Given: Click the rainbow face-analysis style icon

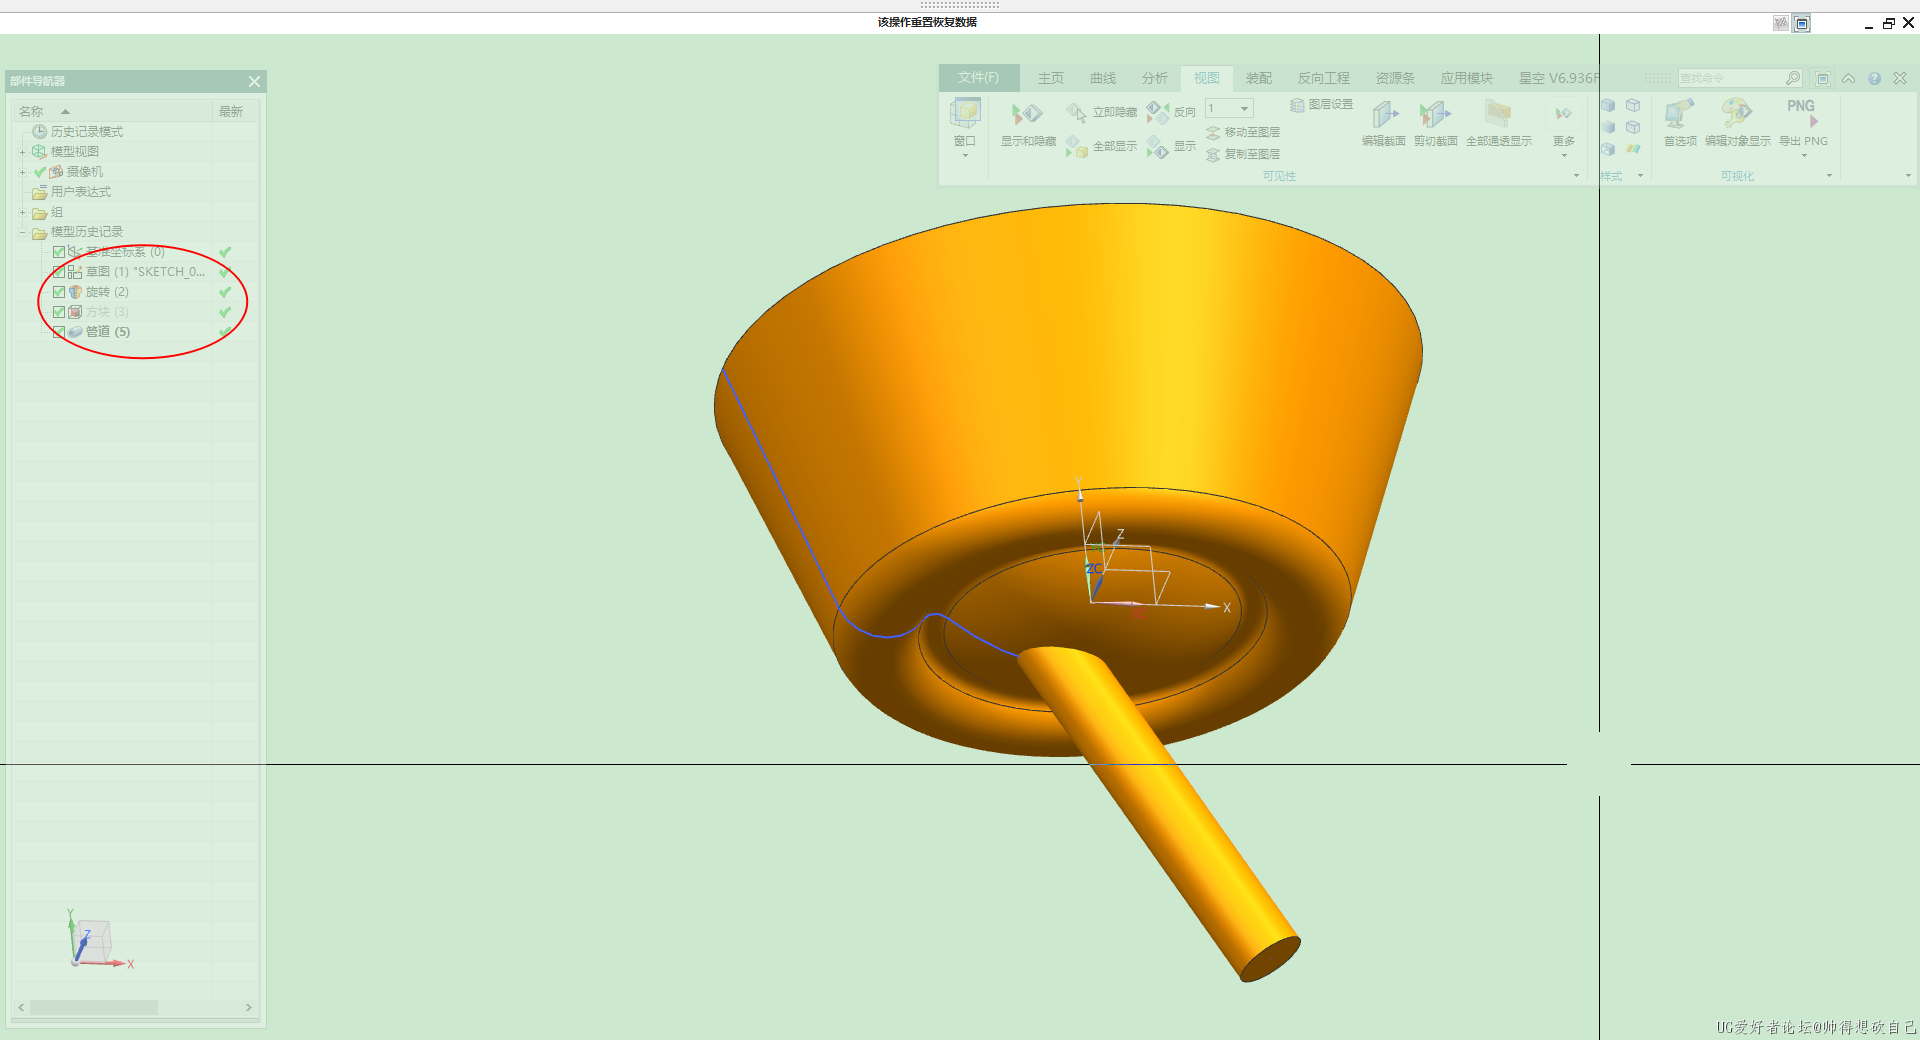Looking at the screenshot, I should [1633, 149].
